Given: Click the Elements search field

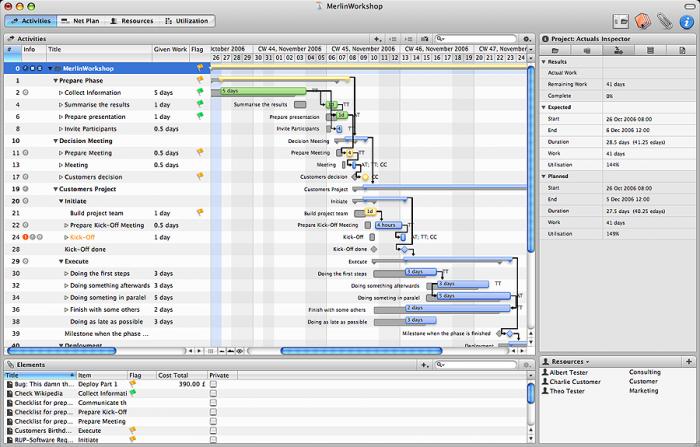Looking at the screenshot, I should tap(475, 365).
